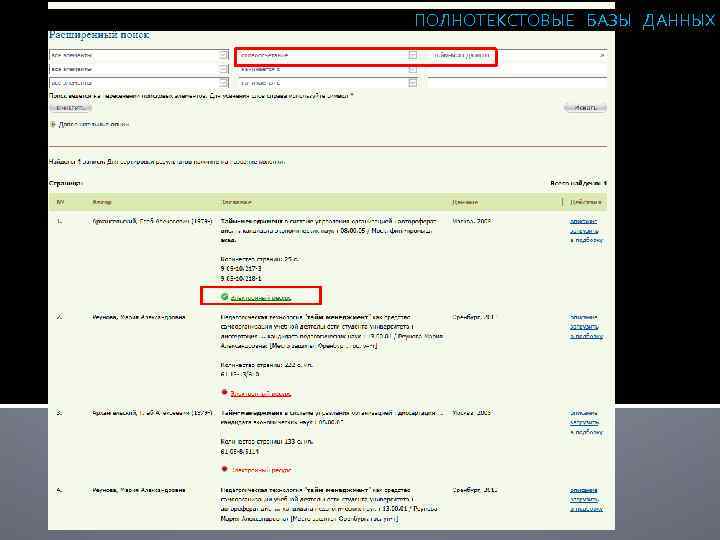
Task: Click the clear button below the search rows
Action: (71, 108)
